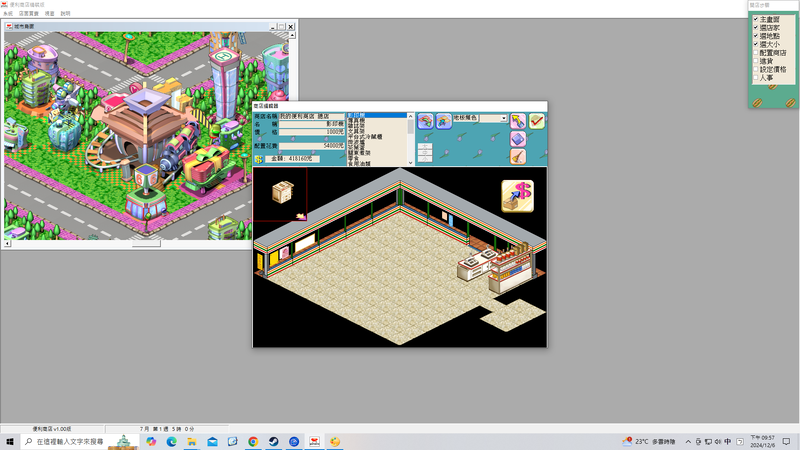The width and height of the screenshot is (800, 450).
Task: Enable the 配置商店 checkbox
Action: pyautogui.click(x=756, y=53)
